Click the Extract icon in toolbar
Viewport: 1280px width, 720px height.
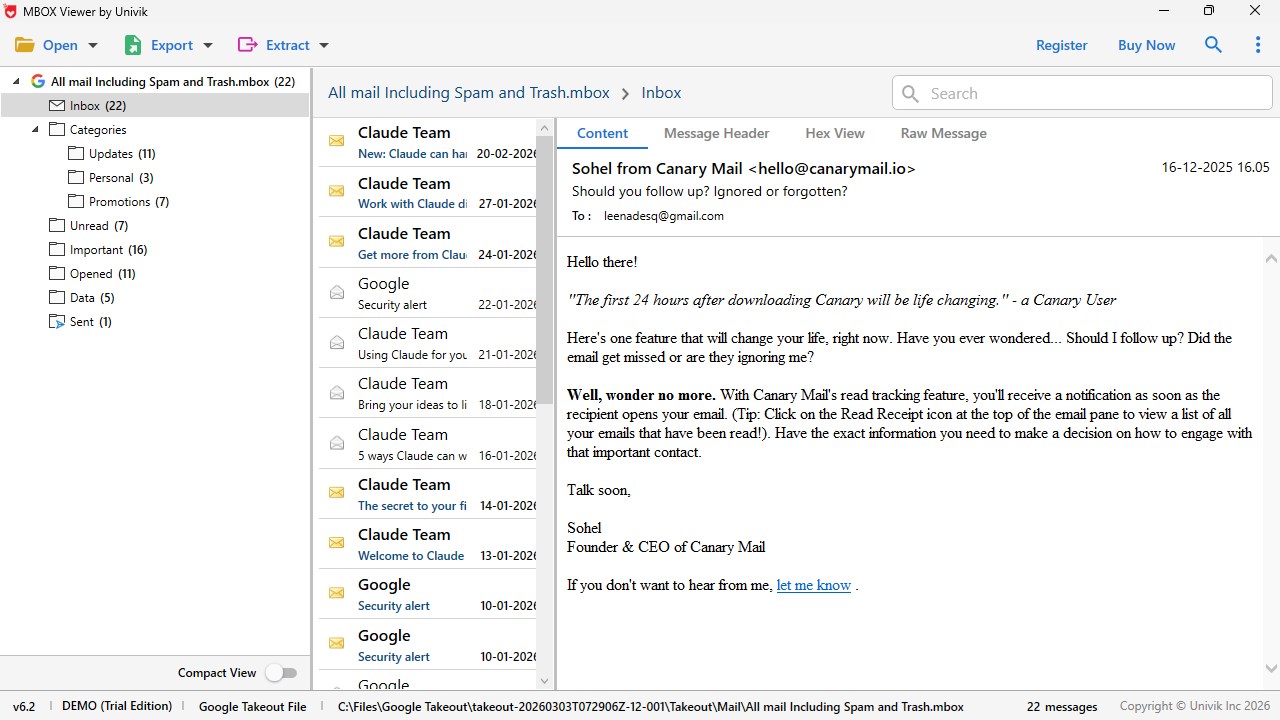(247, 45)
